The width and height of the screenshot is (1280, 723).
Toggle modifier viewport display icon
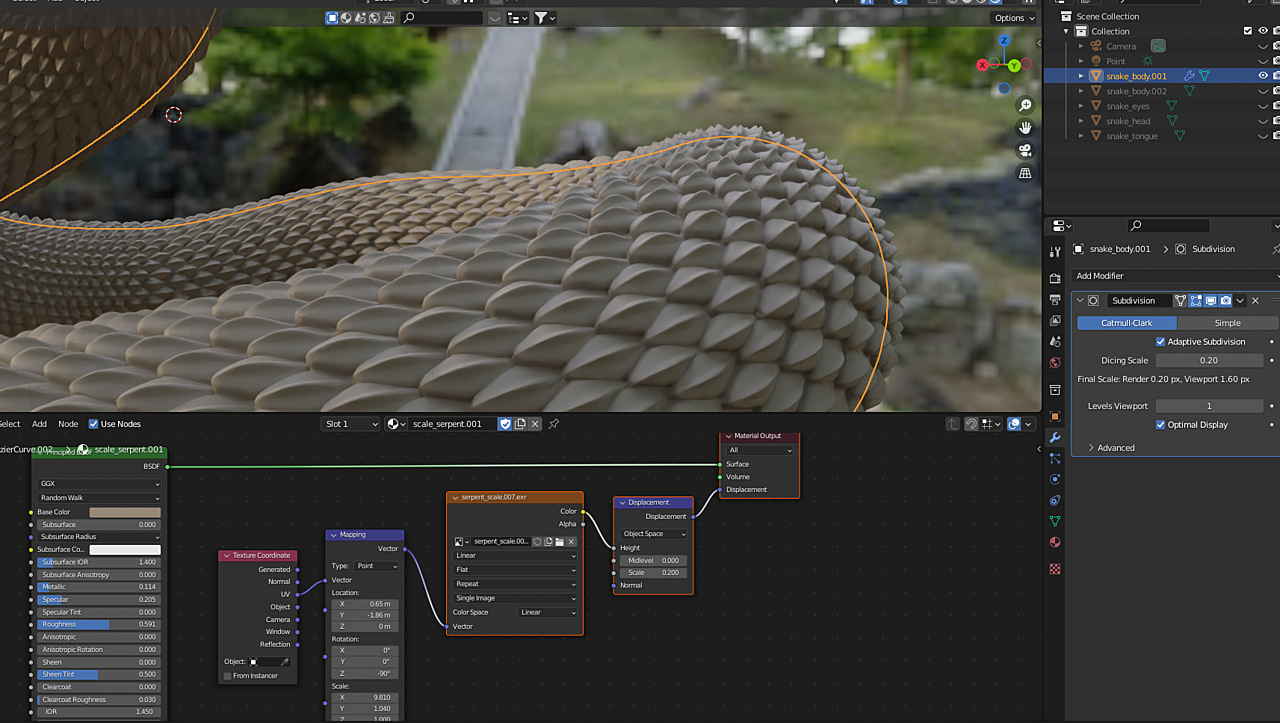pos(1210,300)
